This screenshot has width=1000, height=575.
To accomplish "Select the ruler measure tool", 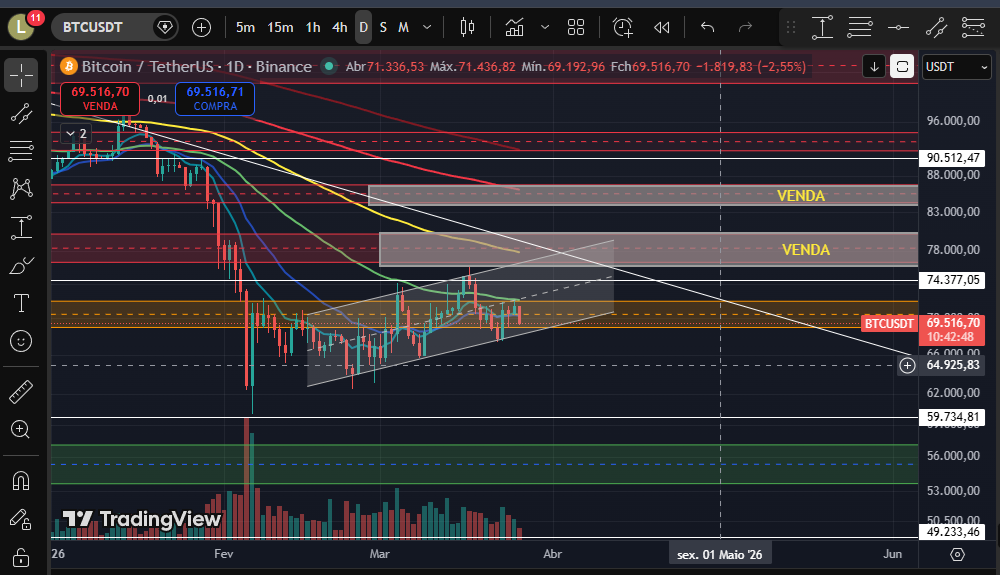I will 21,392.
